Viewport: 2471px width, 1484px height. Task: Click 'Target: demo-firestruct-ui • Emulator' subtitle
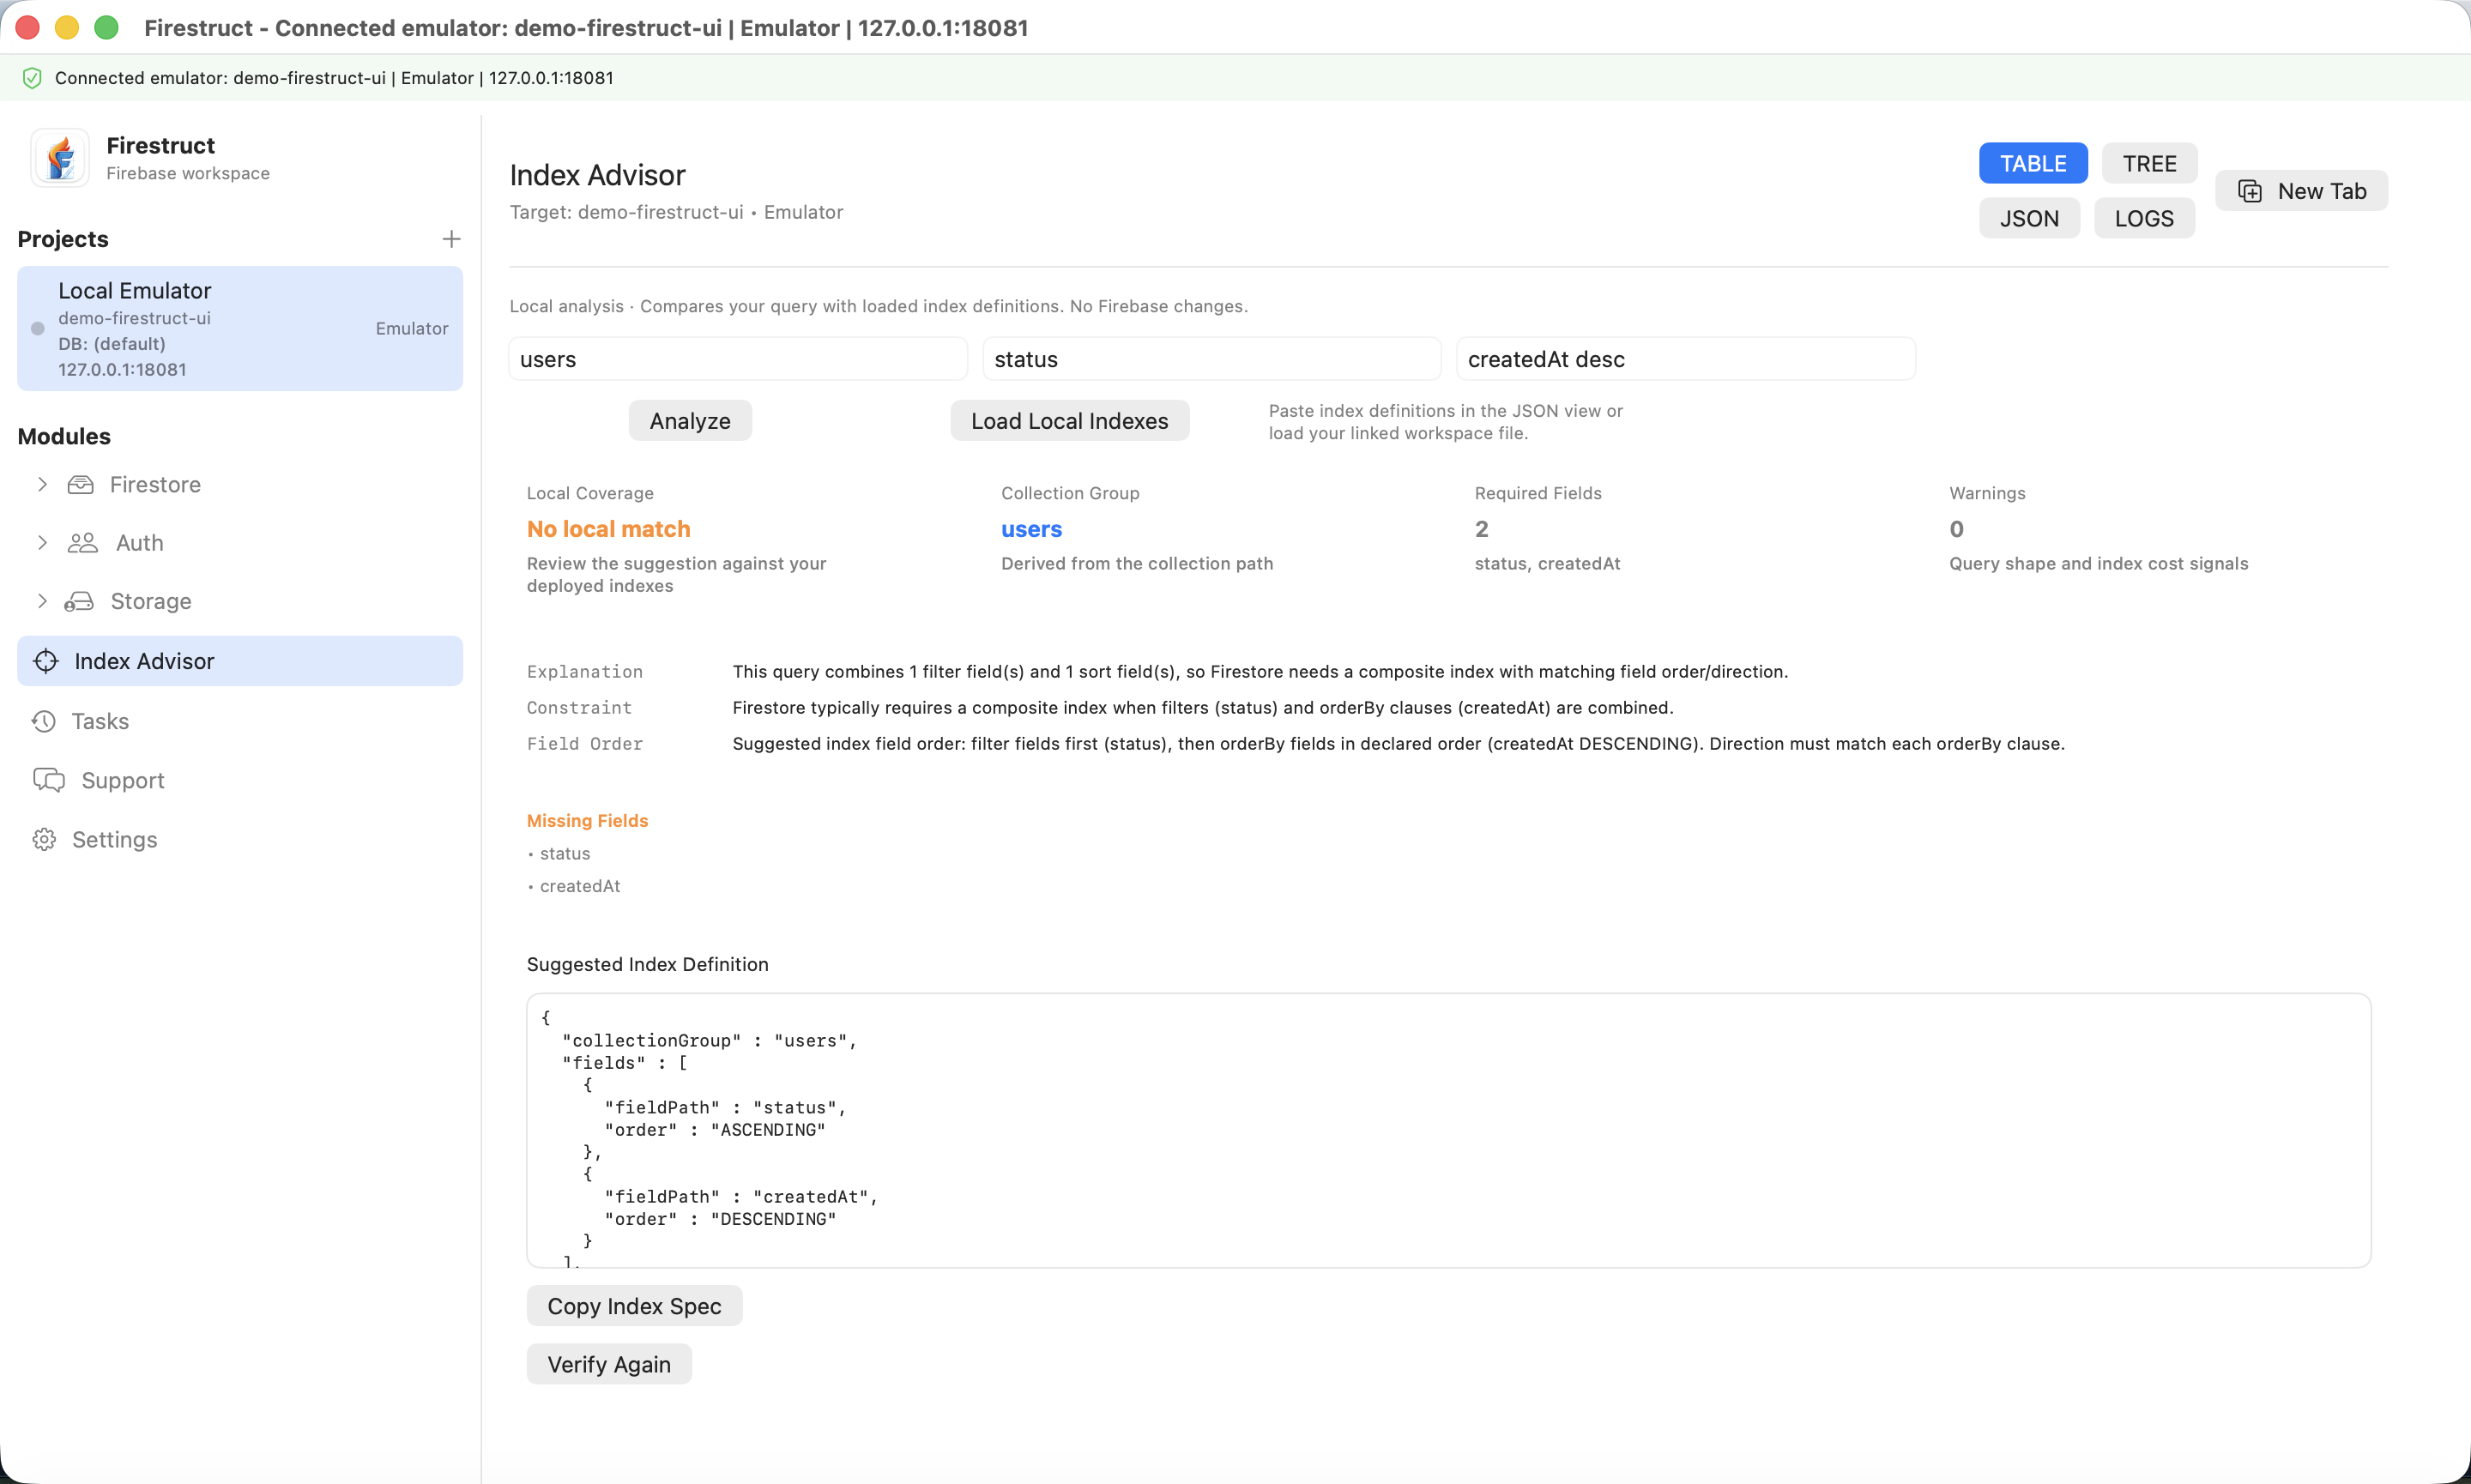(677, 213)
